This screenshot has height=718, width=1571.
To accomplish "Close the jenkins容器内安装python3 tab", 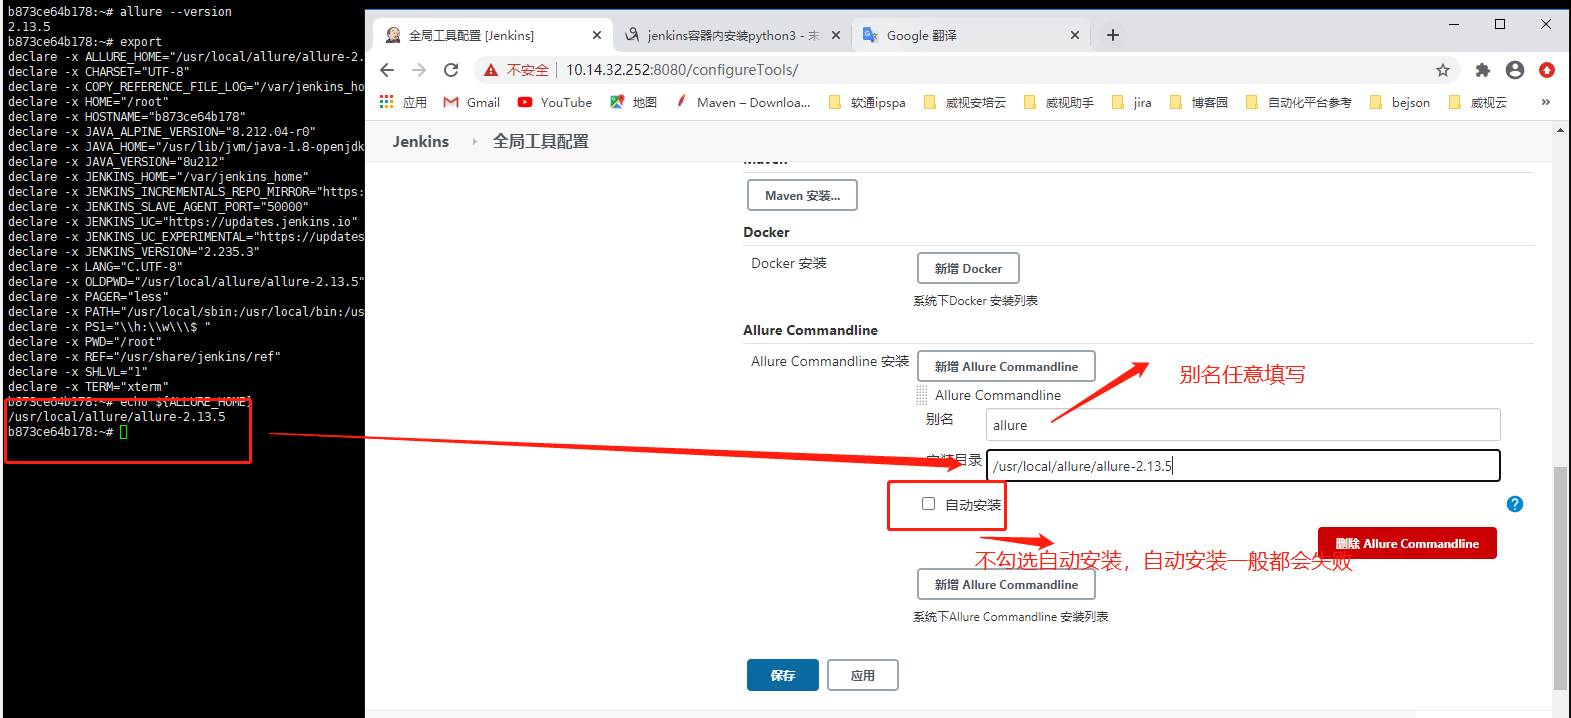I will point(836,35).
